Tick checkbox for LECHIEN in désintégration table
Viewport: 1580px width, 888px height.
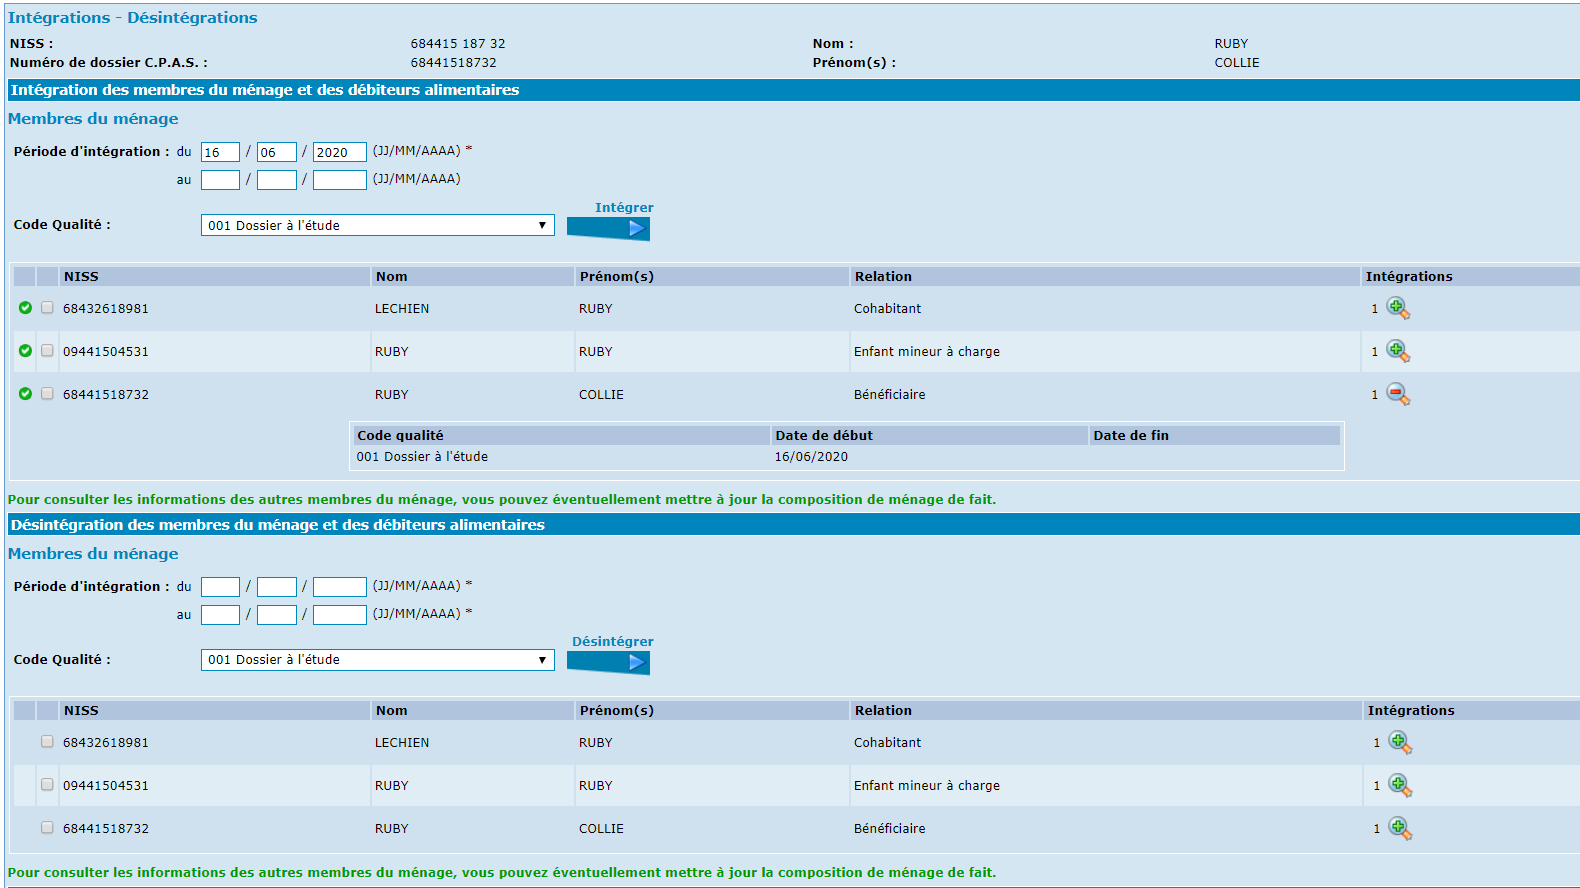[x=47, y=742]
